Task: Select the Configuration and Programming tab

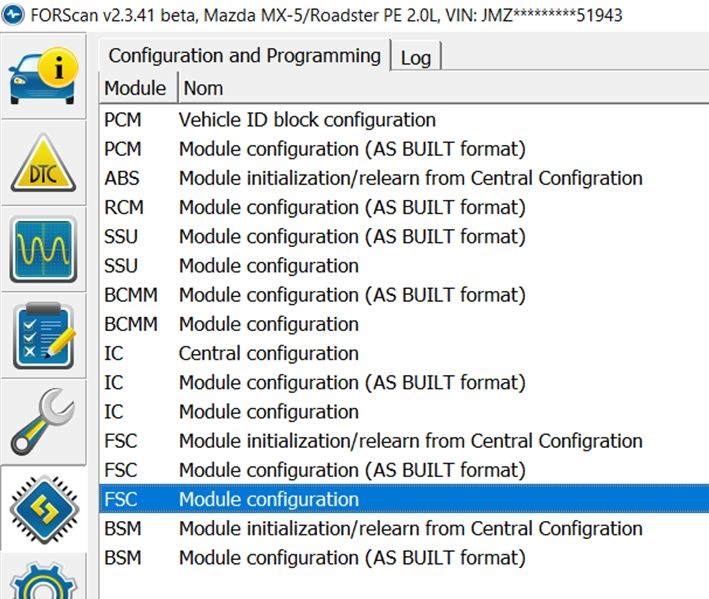Action: 245,56
